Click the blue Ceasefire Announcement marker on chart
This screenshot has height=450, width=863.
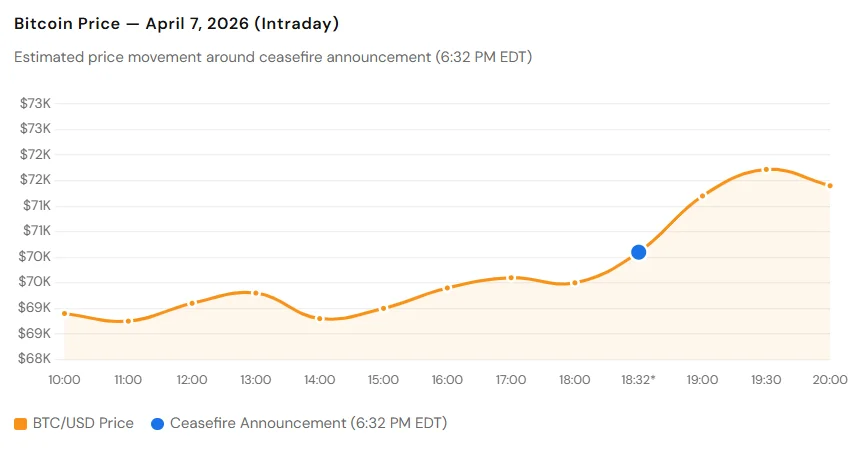[x=638, y=252]
